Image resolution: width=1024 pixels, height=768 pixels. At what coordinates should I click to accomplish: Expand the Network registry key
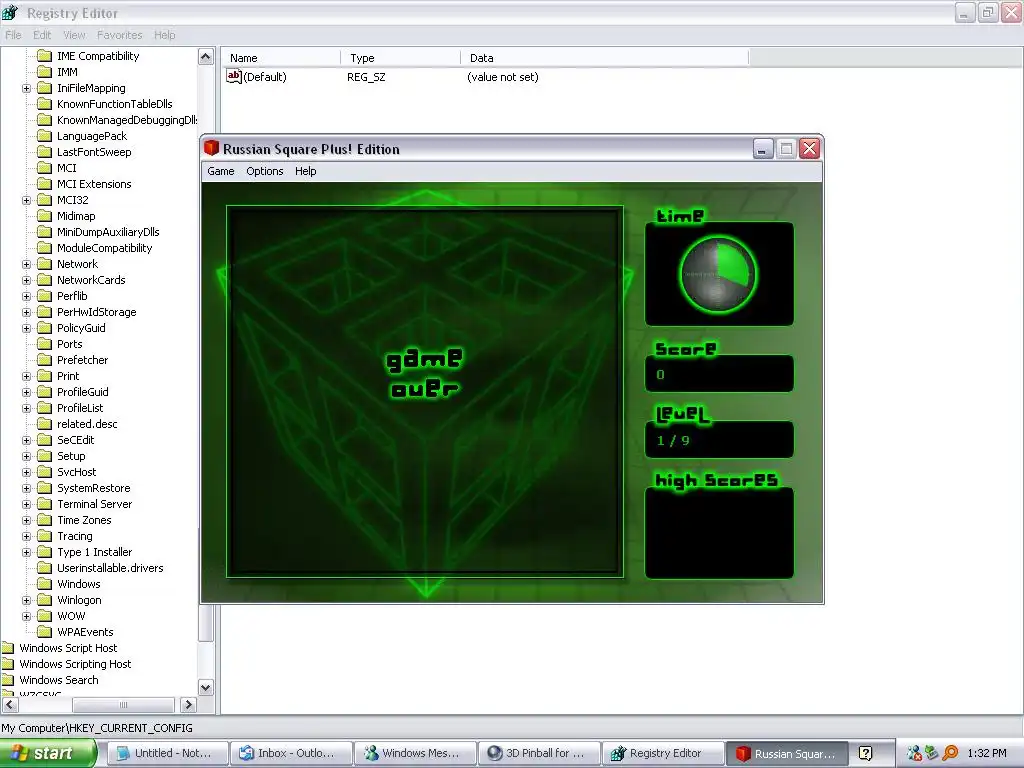(27, 264)
